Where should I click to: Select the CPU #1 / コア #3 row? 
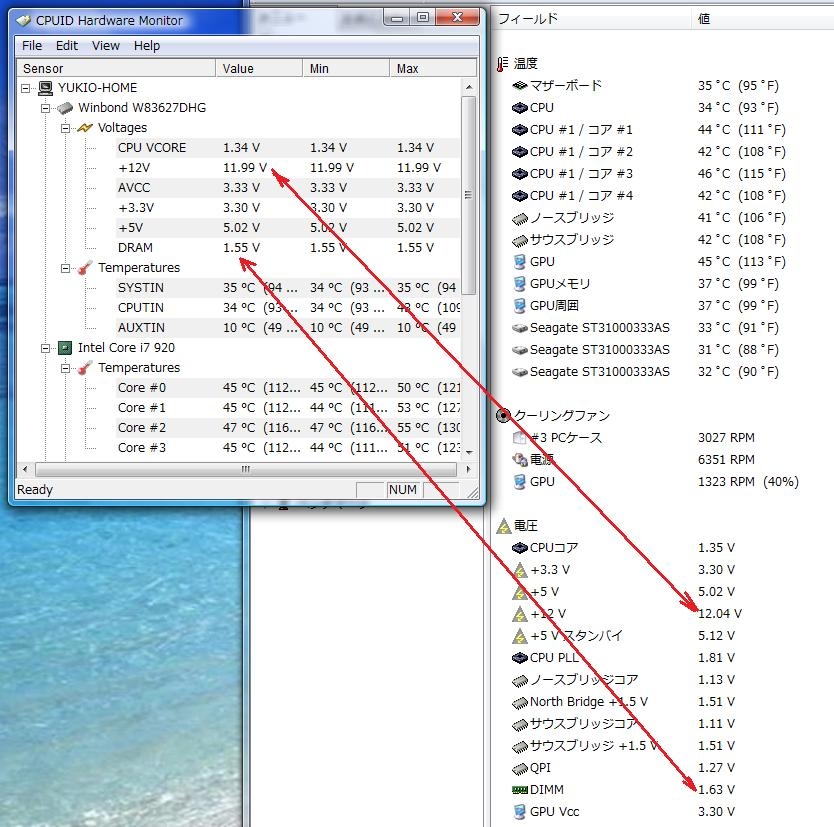662,174
